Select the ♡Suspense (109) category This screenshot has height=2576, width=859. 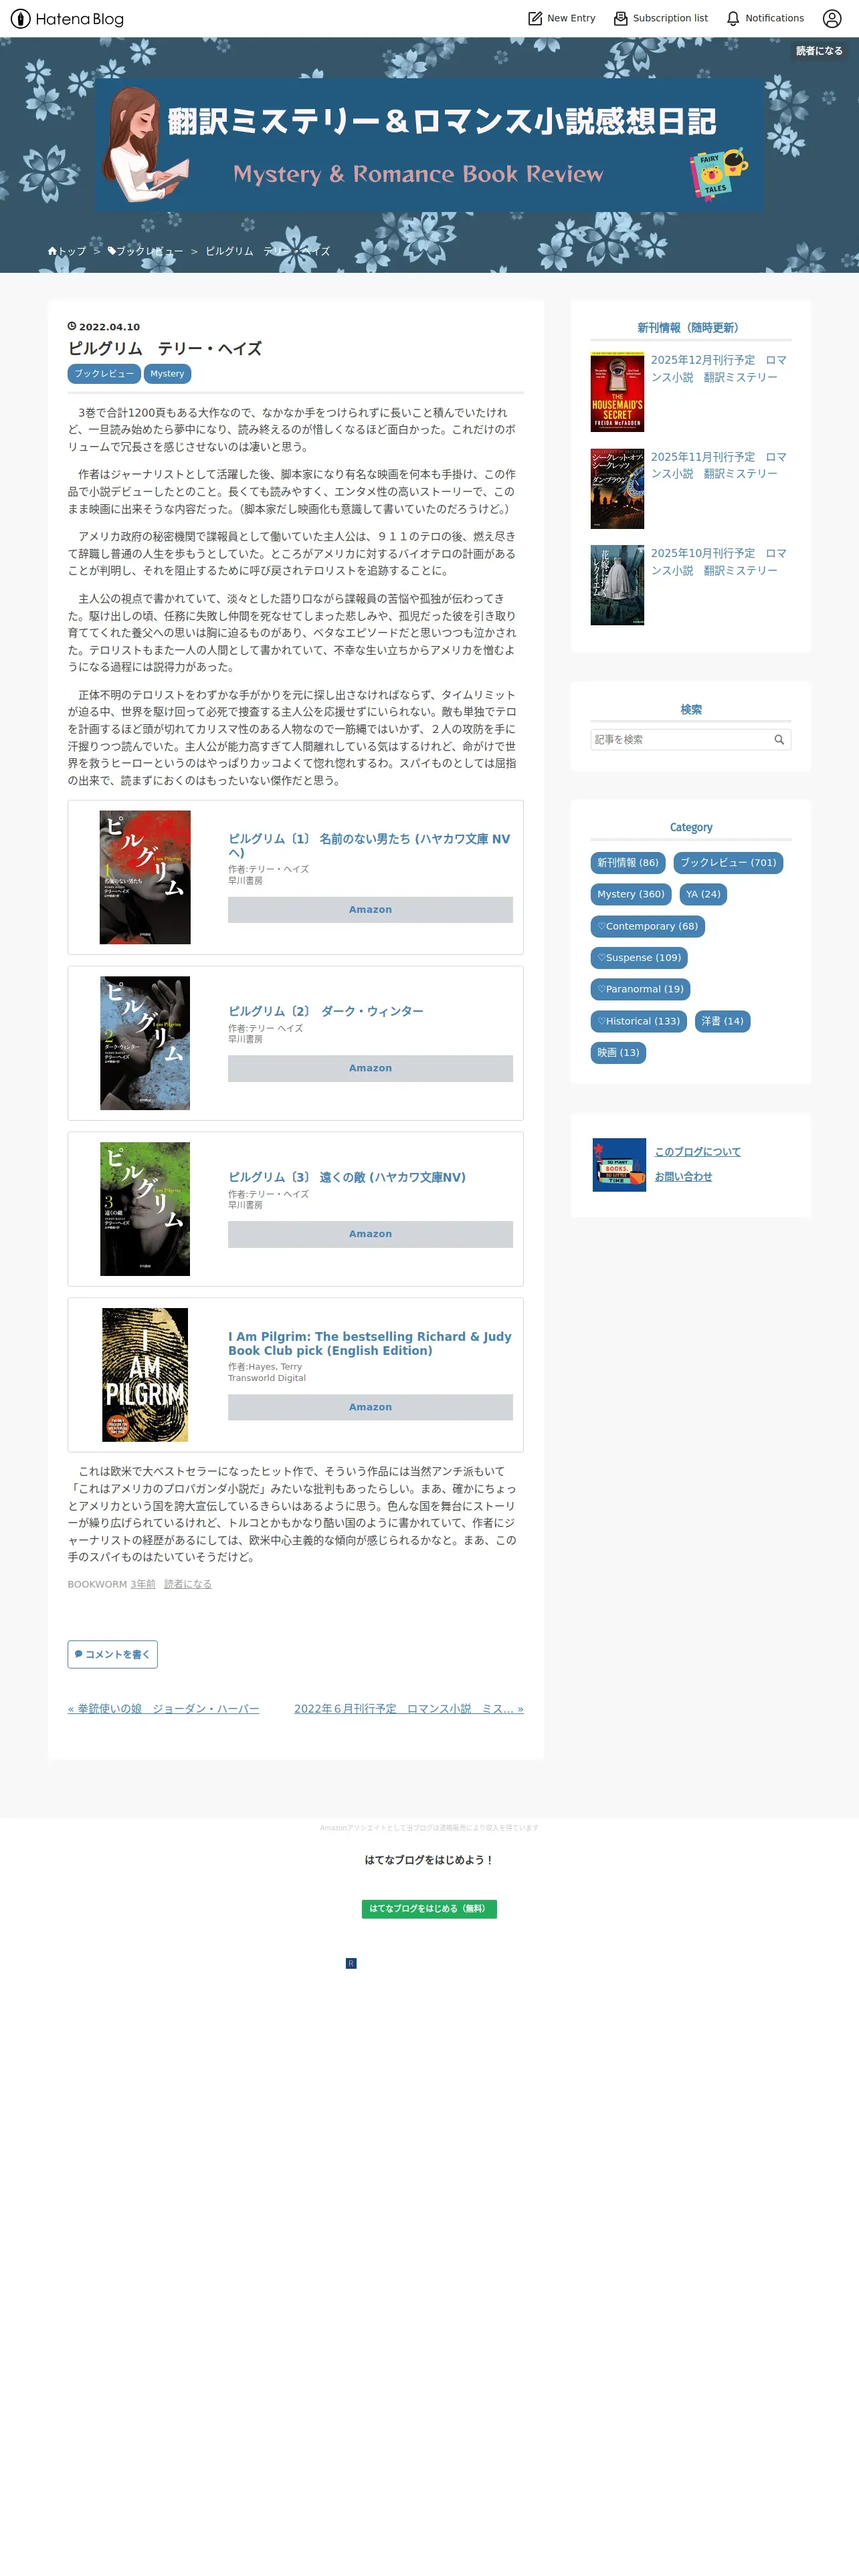[639, 958]
